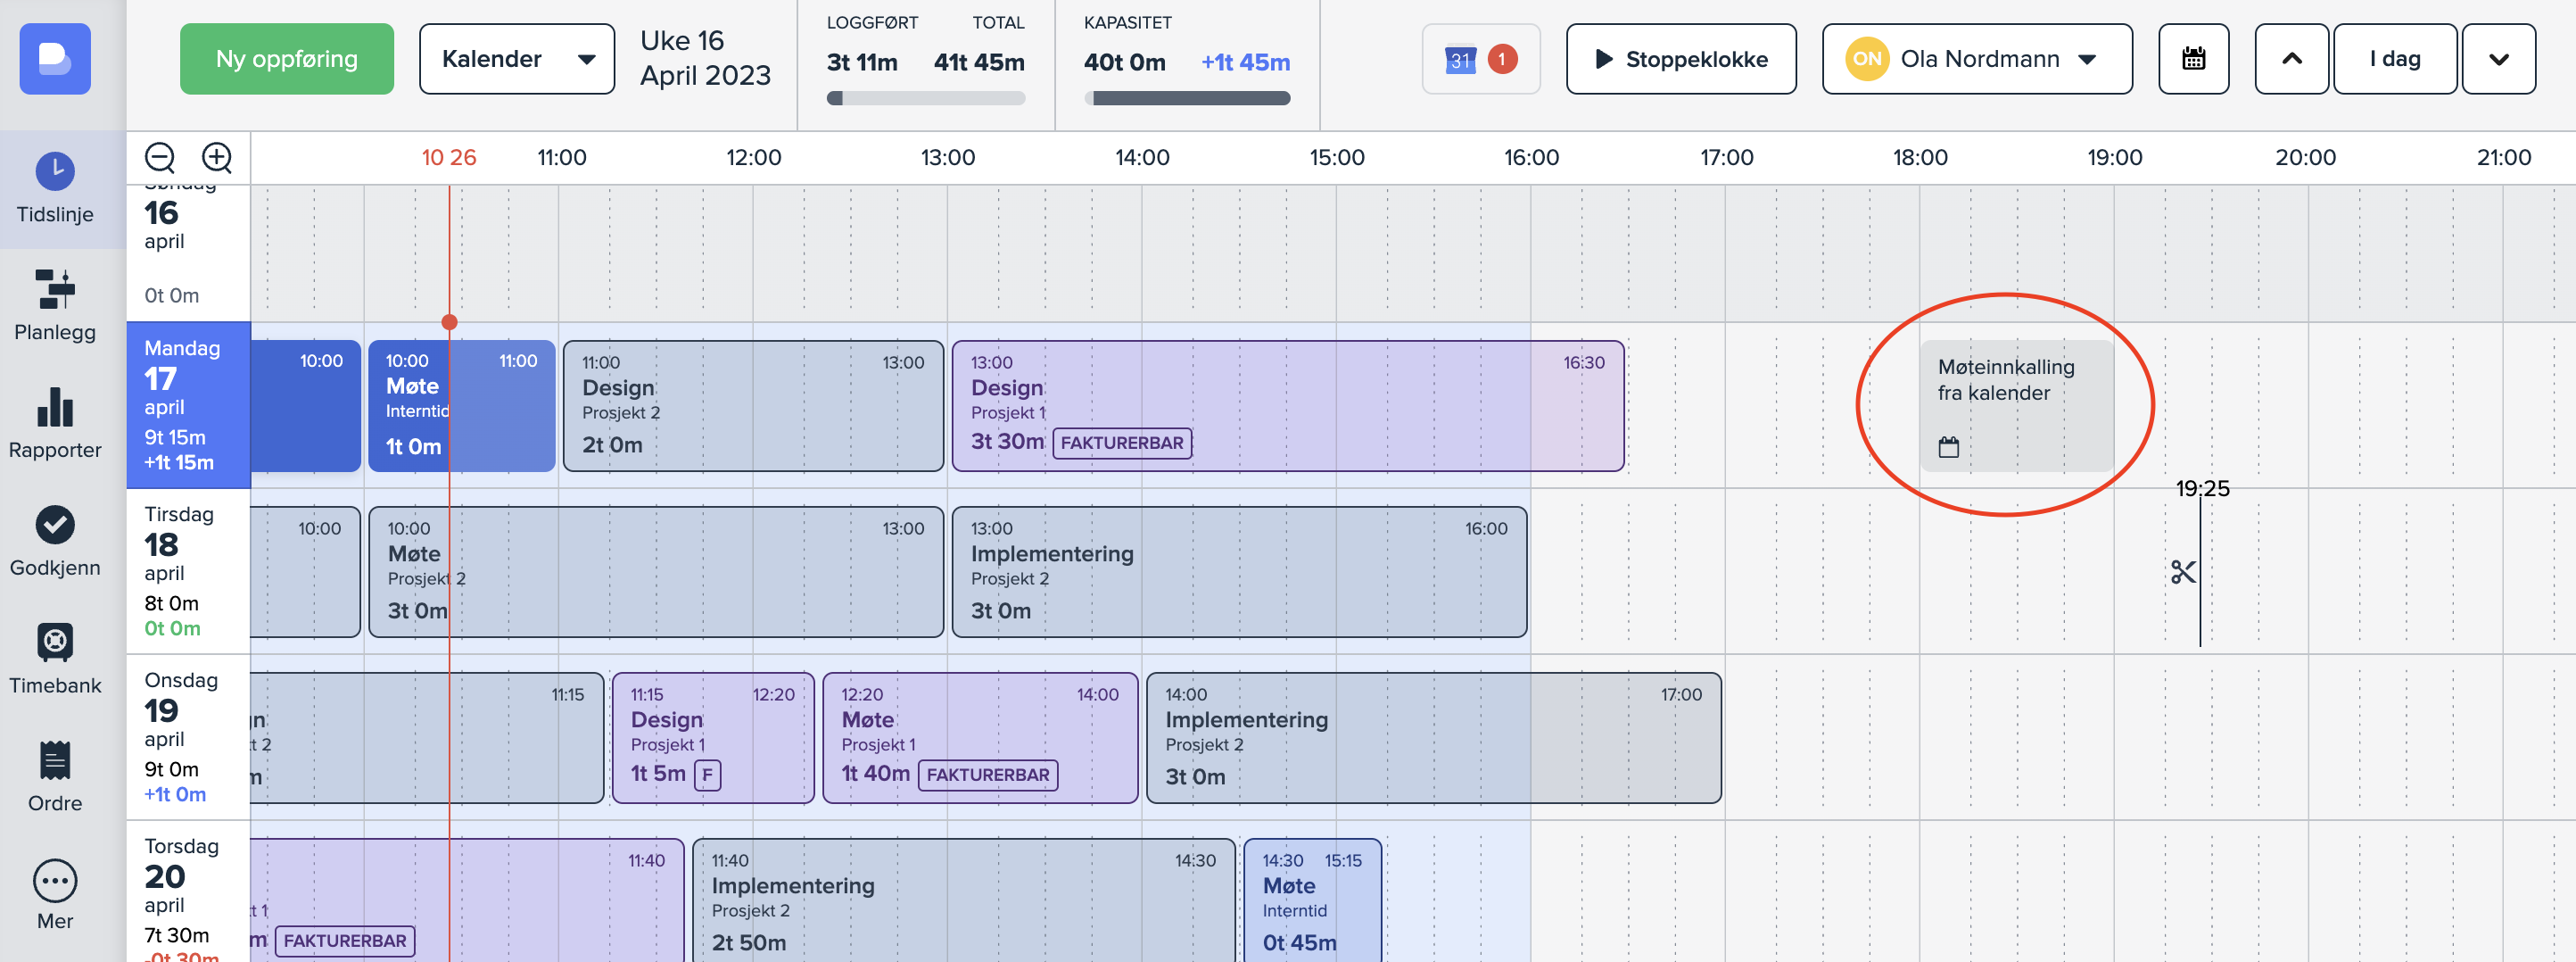
Task: Open Timebank in the sidebar
Action: tap(55, 658)
